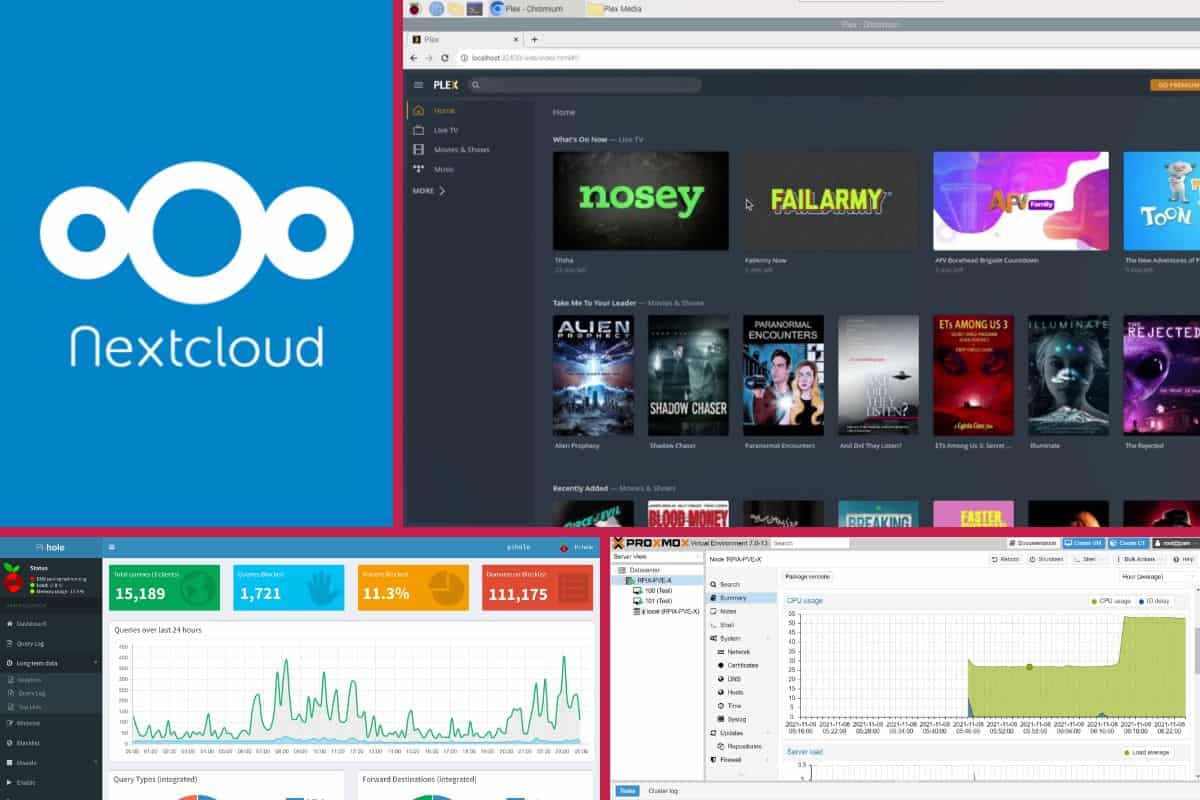Open Home in the Plex sidebar

pos(467,110)
